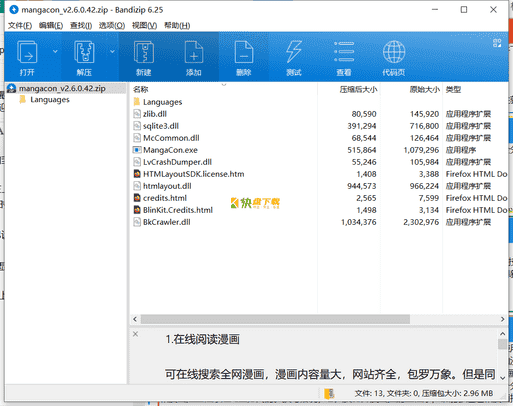
Task: Select the BlinKit.Credits.html file row
Action: (x=319, y=210)
